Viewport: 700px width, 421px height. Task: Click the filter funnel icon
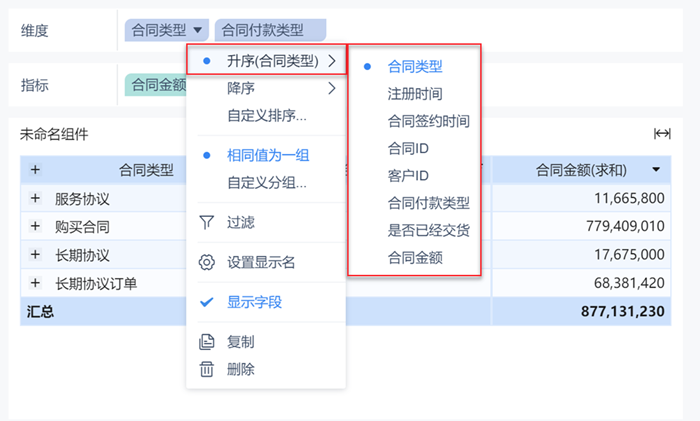pos(207,222)
